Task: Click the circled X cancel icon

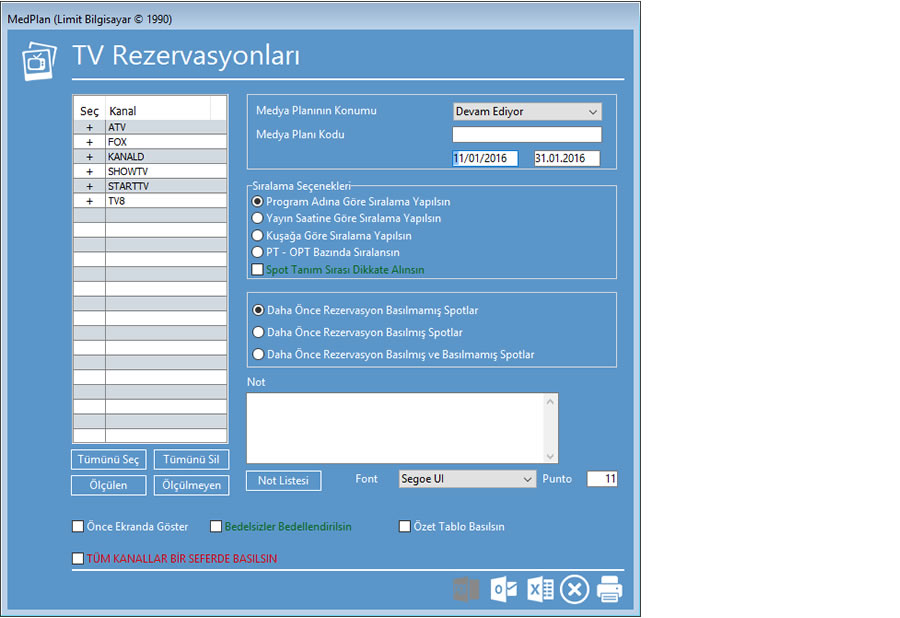Action: coord(574,590)
